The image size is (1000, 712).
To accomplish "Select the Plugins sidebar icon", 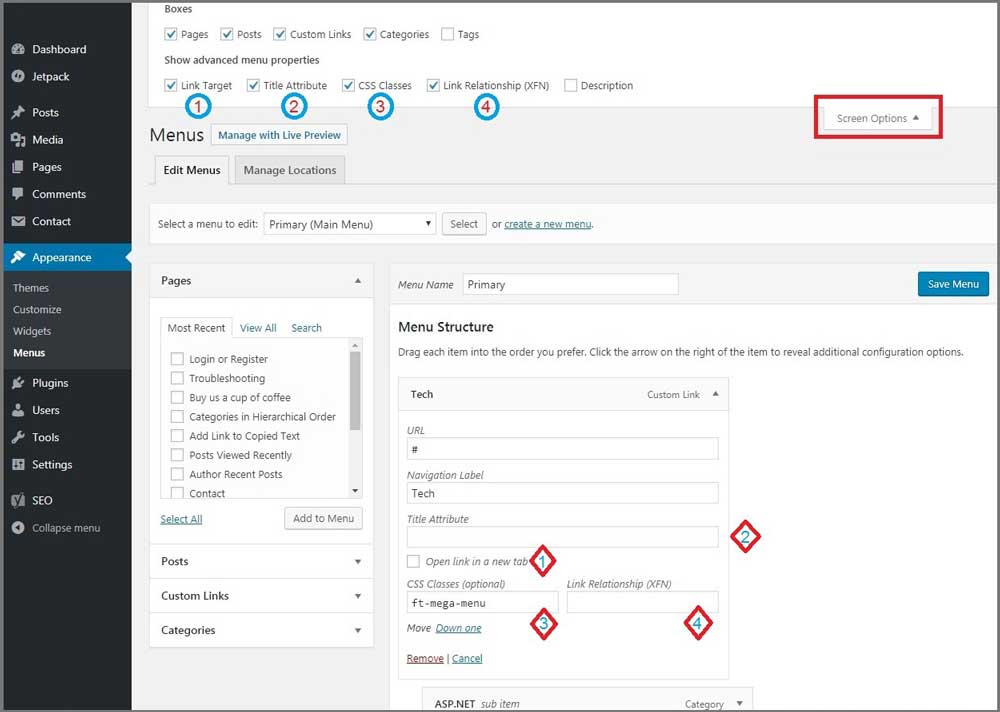I will click(17, 382).
